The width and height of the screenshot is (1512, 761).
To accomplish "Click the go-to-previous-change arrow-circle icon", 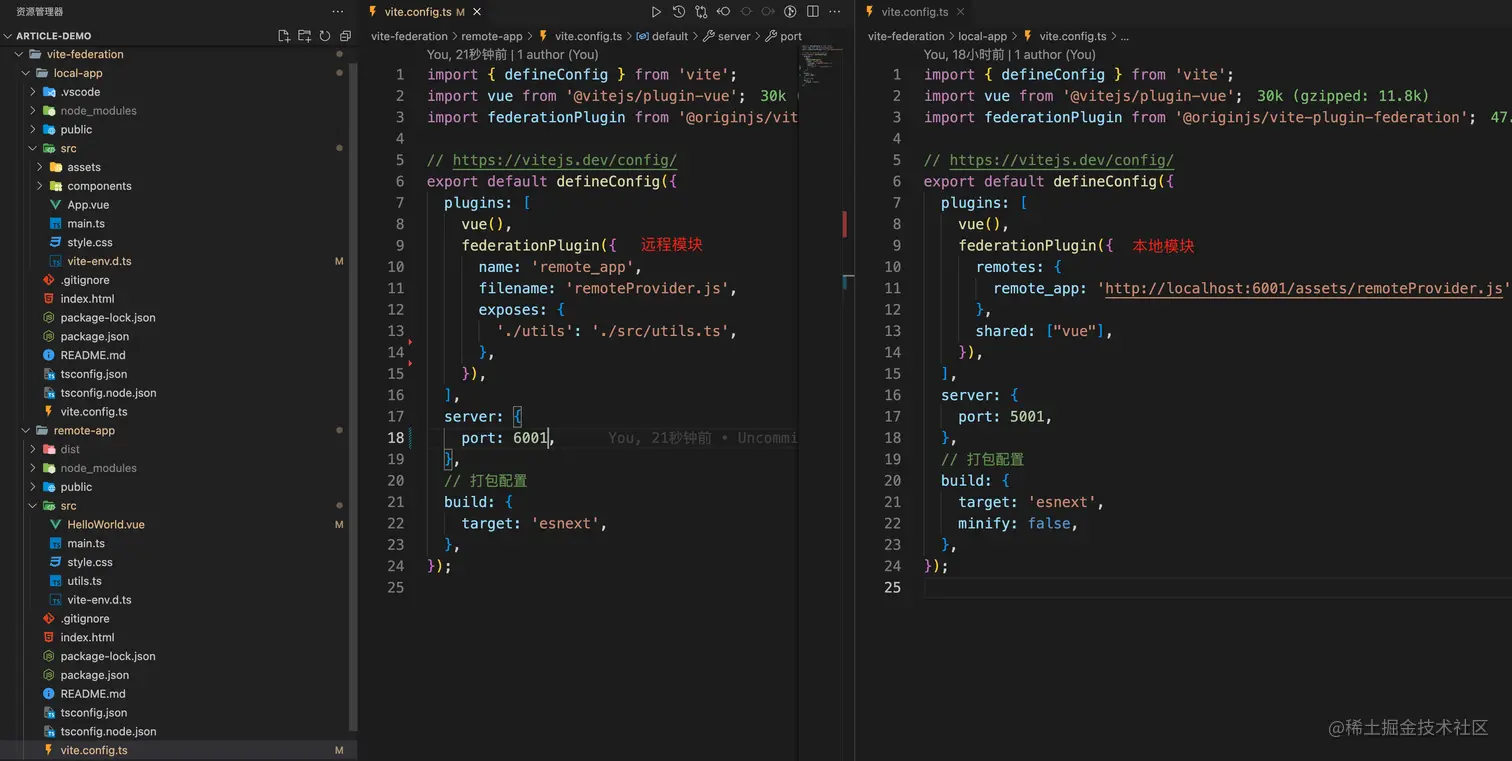I will (x=723, y=12).
